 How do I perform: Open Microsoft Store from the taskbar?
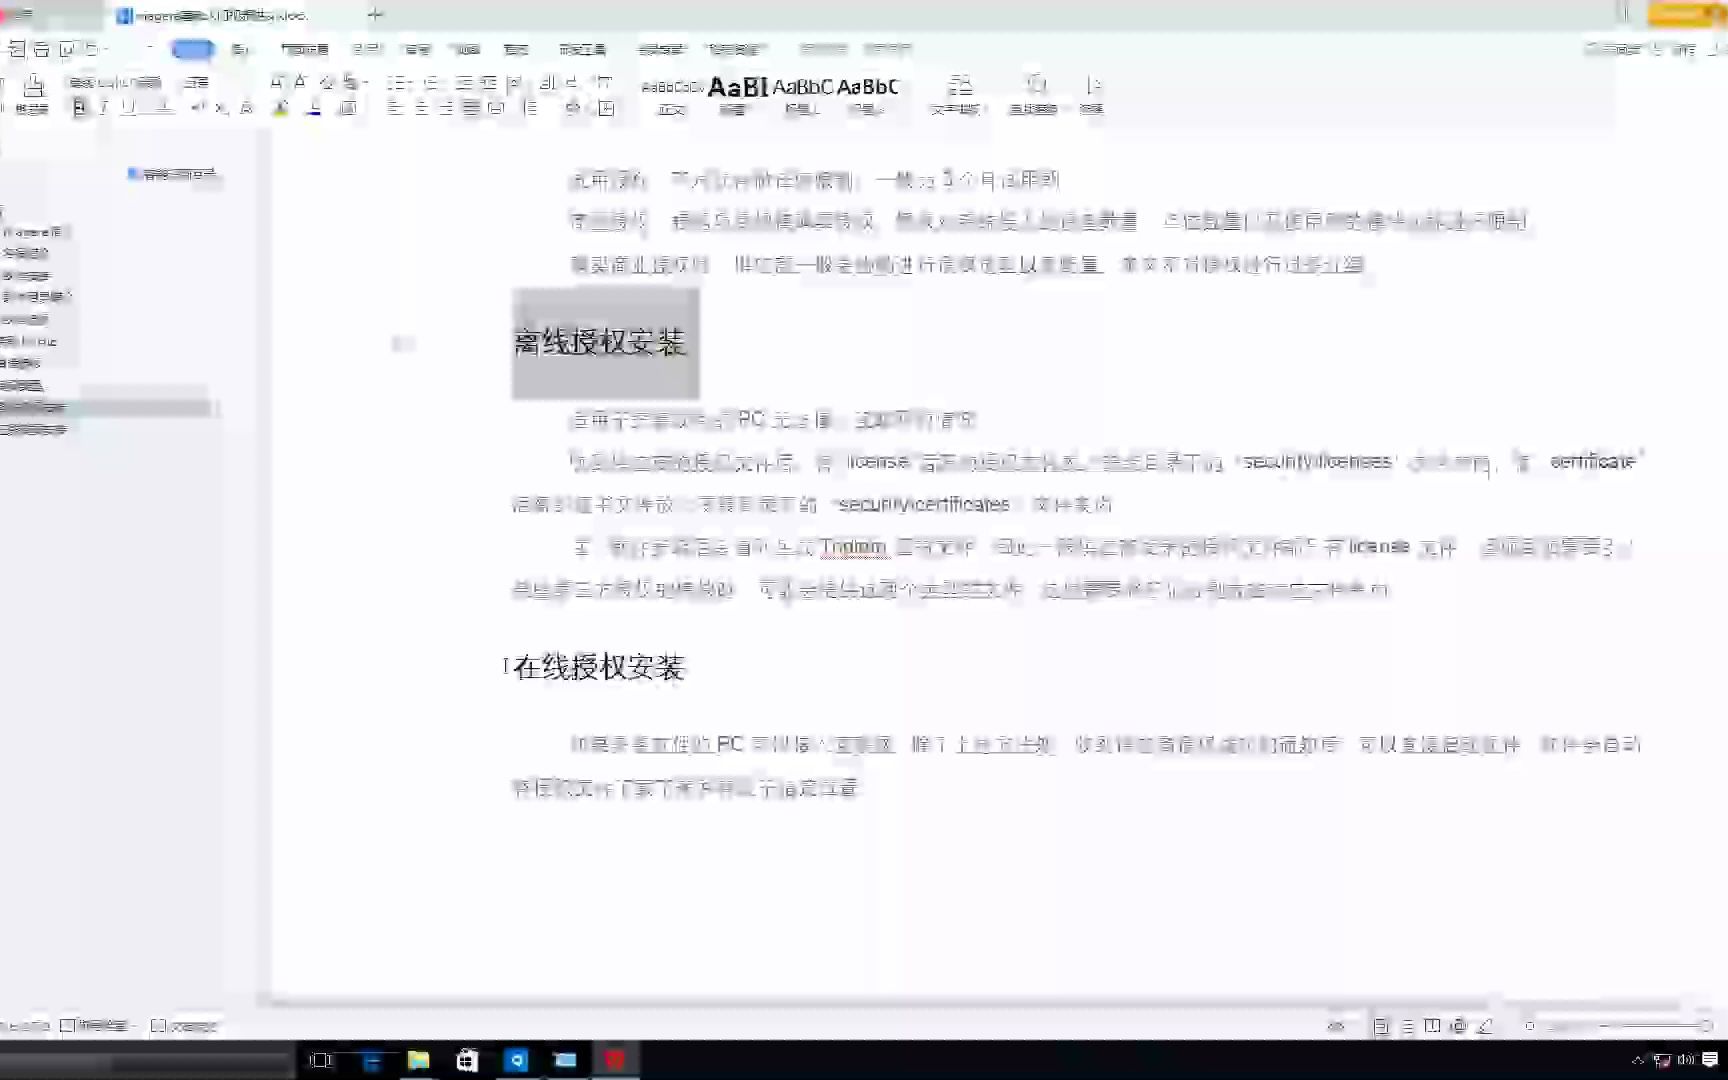(x=467, y=1060)
